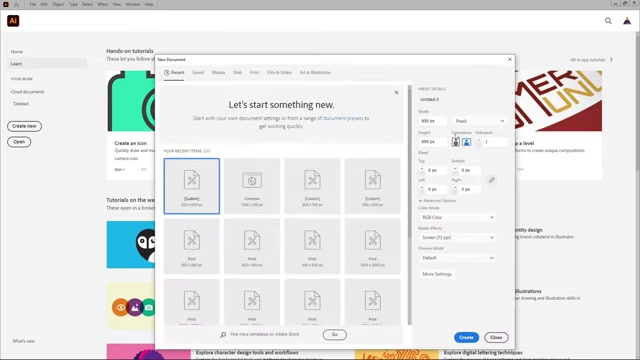Switch to the Recent tab
Viewport: 640px width, 360px height.
pos(174,73)
